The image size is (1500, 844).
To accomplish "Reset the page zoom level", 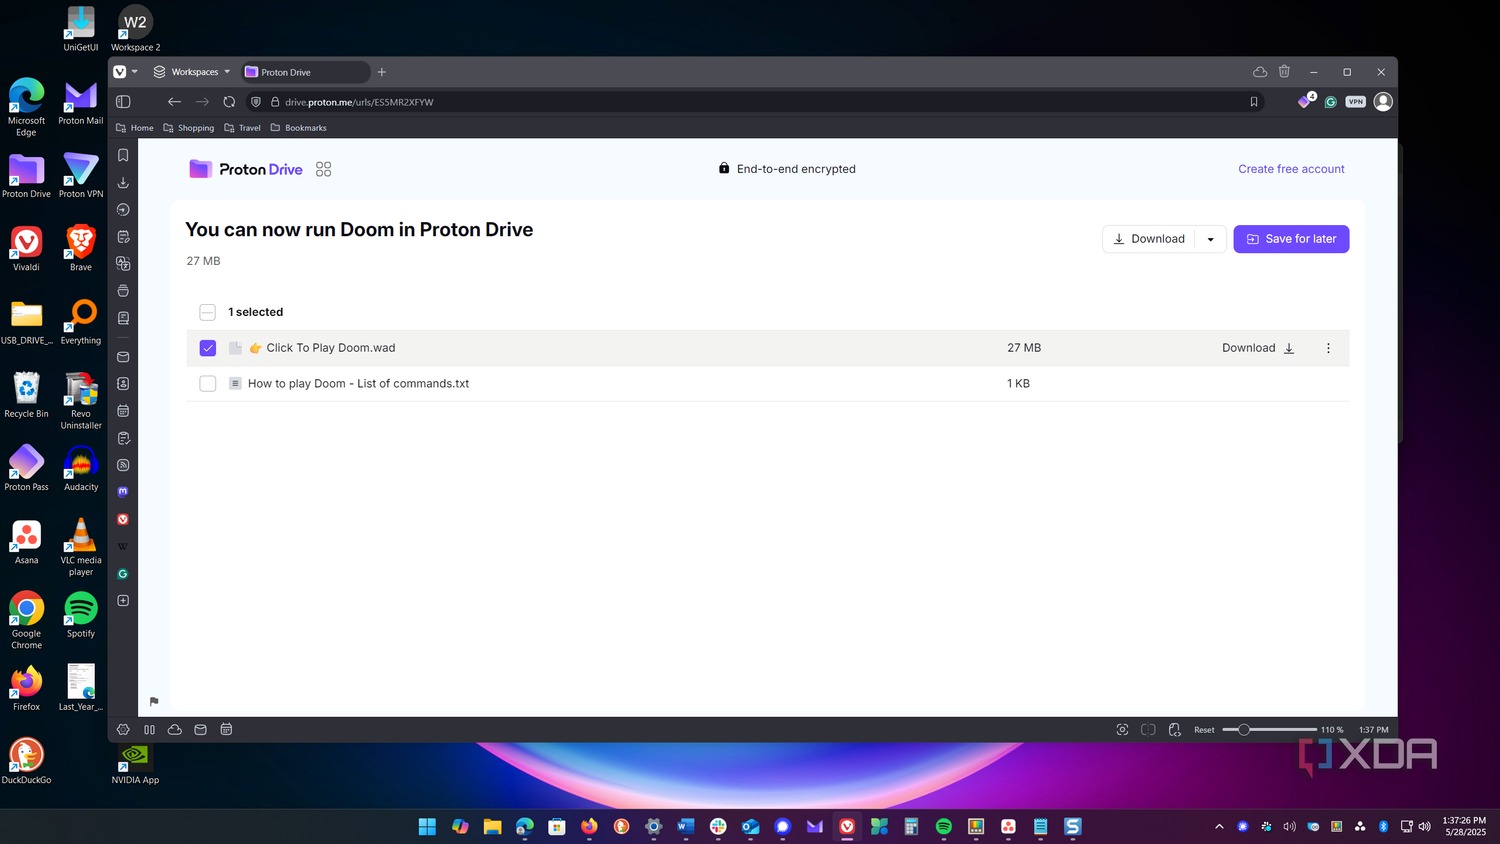I will point(1204,730).
